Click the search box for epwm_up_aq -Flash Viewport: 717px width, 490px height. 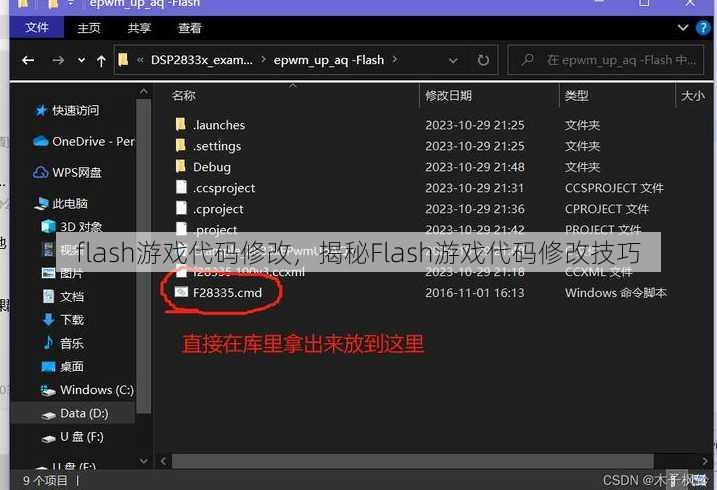click(606, 60)
